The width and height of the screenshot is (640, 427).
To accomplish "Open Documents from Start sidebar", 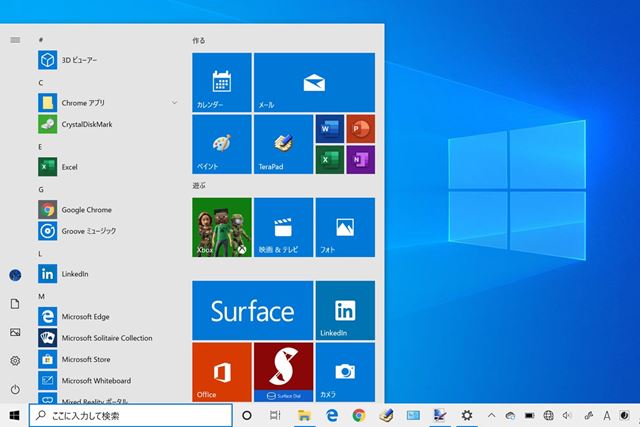I will coord(15,304).
